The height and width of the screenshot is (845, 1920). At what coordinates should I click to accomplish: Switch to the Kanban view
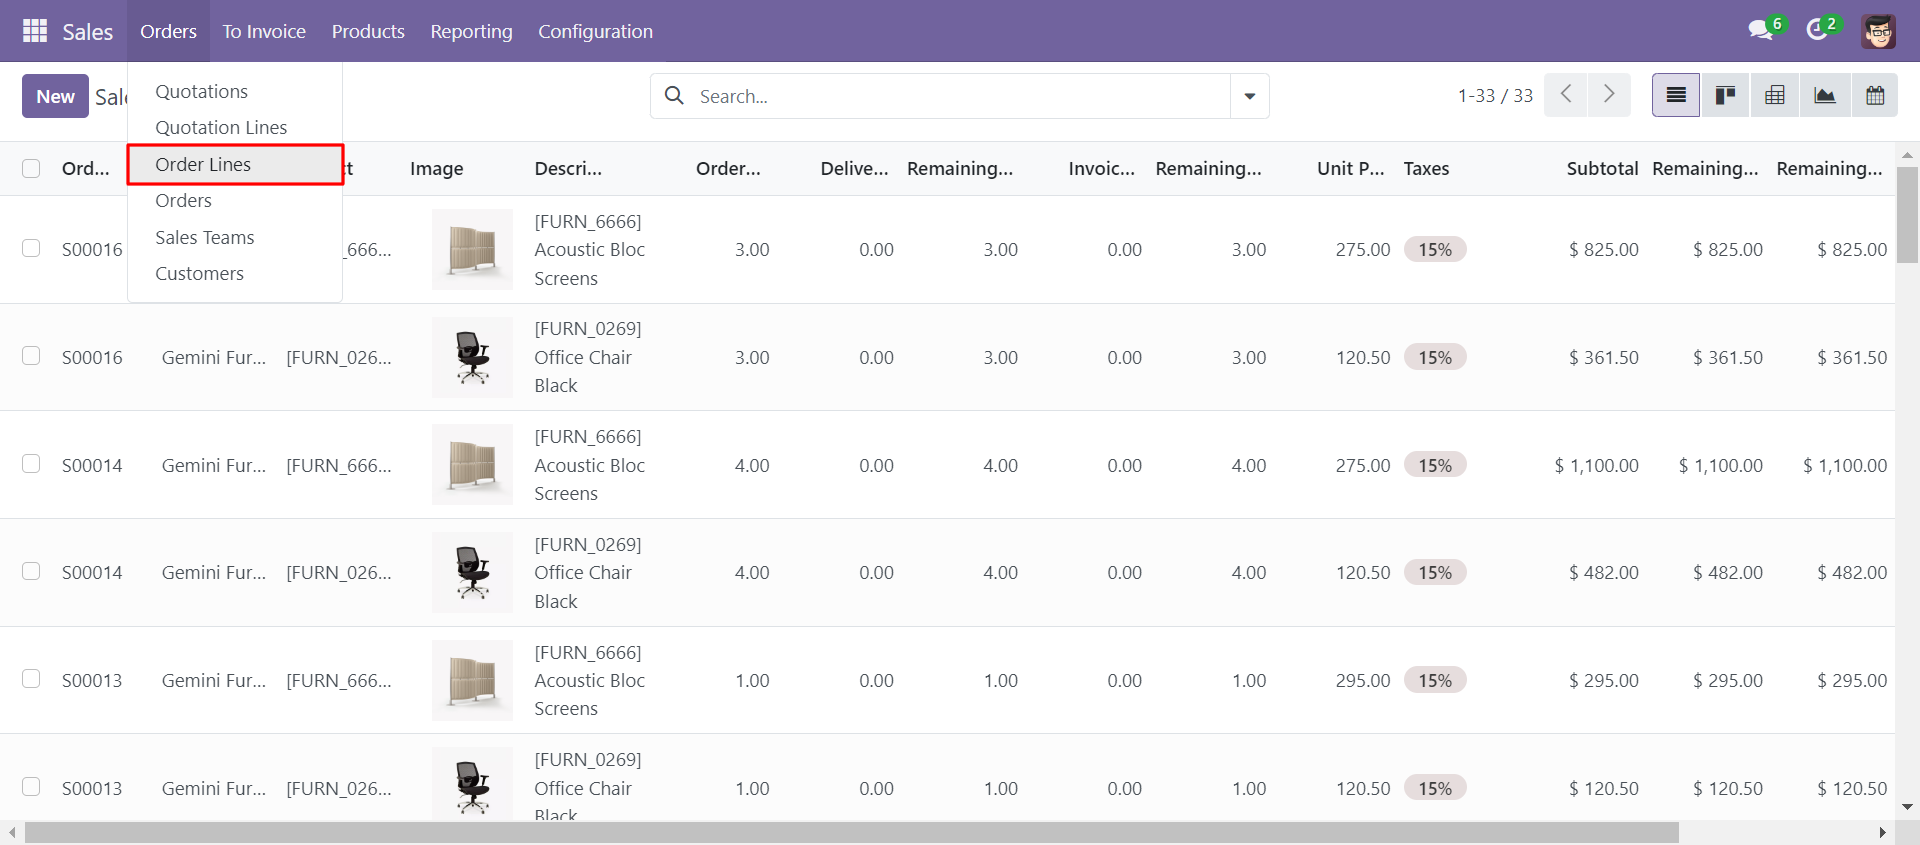pyautogui.click(x=1725, y=96)
